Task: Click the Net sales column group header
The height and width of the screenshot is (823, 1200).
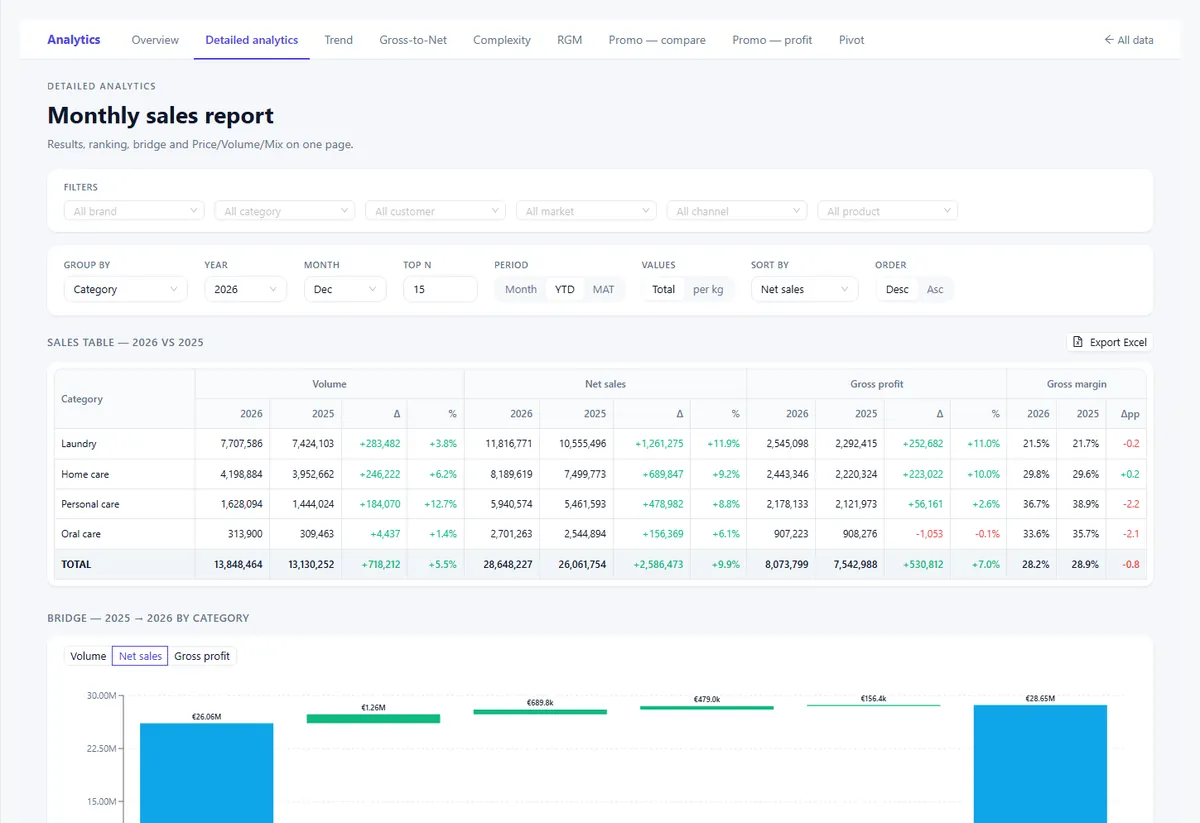Action: [x=605, y=383]
